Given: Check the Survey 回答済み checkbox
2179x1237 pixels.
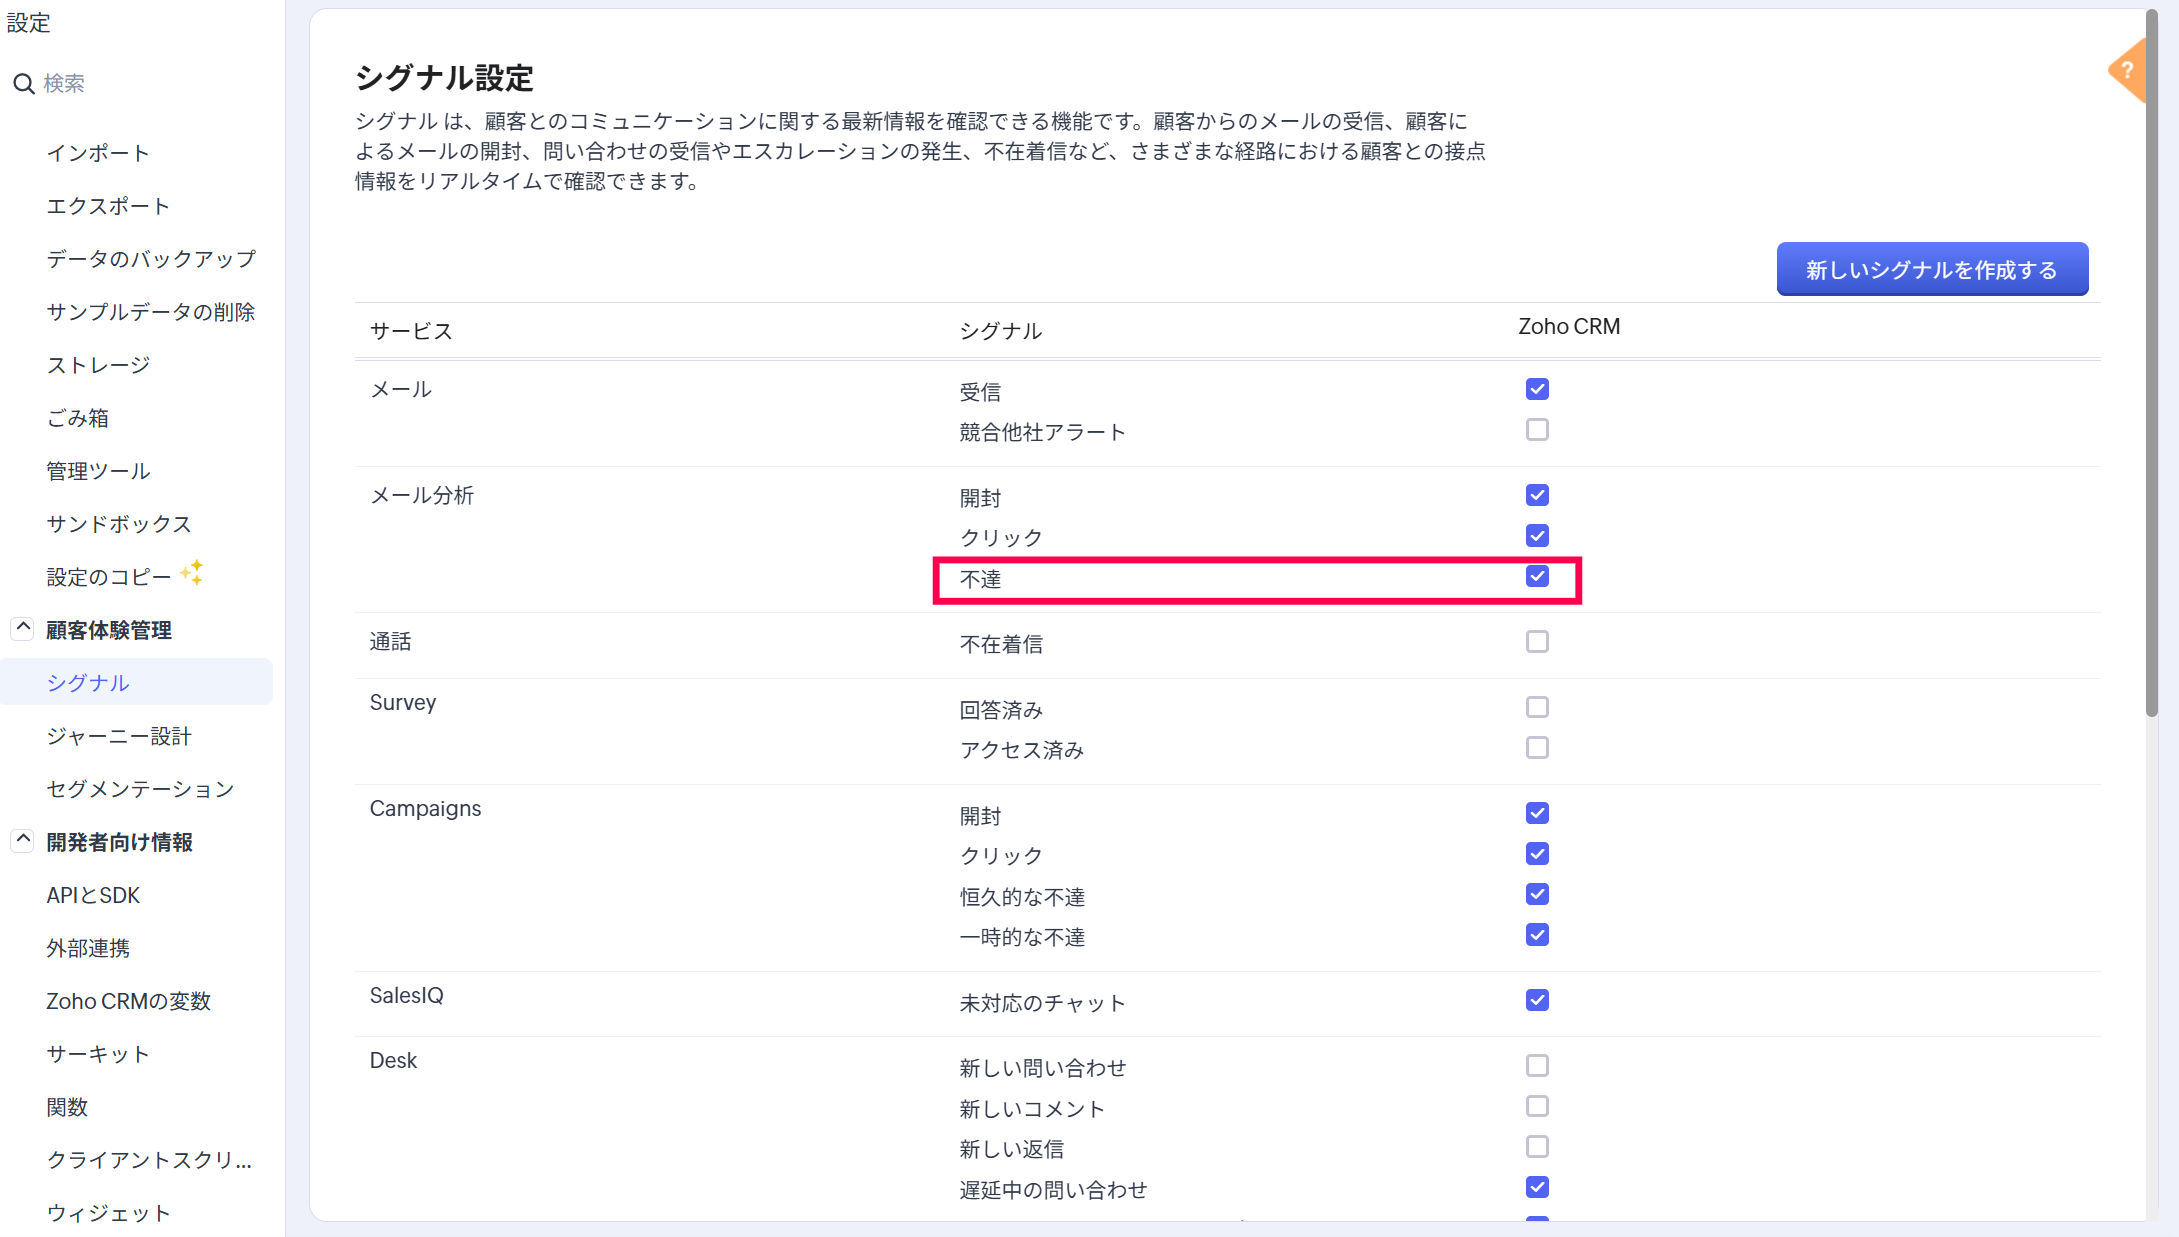Looking at the screenshot, I should pyautogui.click(x=1537, y=708).
